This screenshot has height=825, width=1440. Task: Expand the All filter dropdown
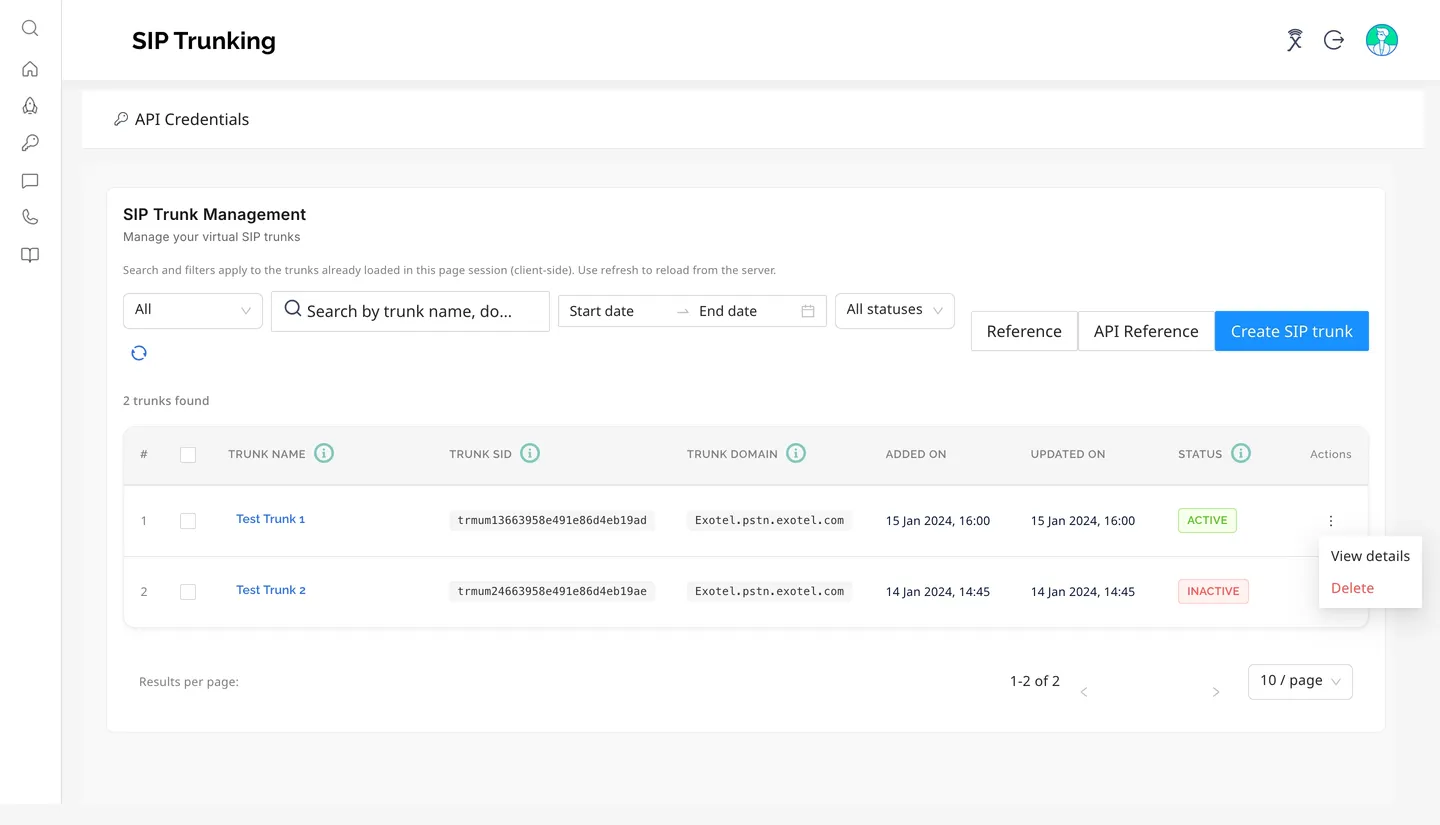(193, 310)
